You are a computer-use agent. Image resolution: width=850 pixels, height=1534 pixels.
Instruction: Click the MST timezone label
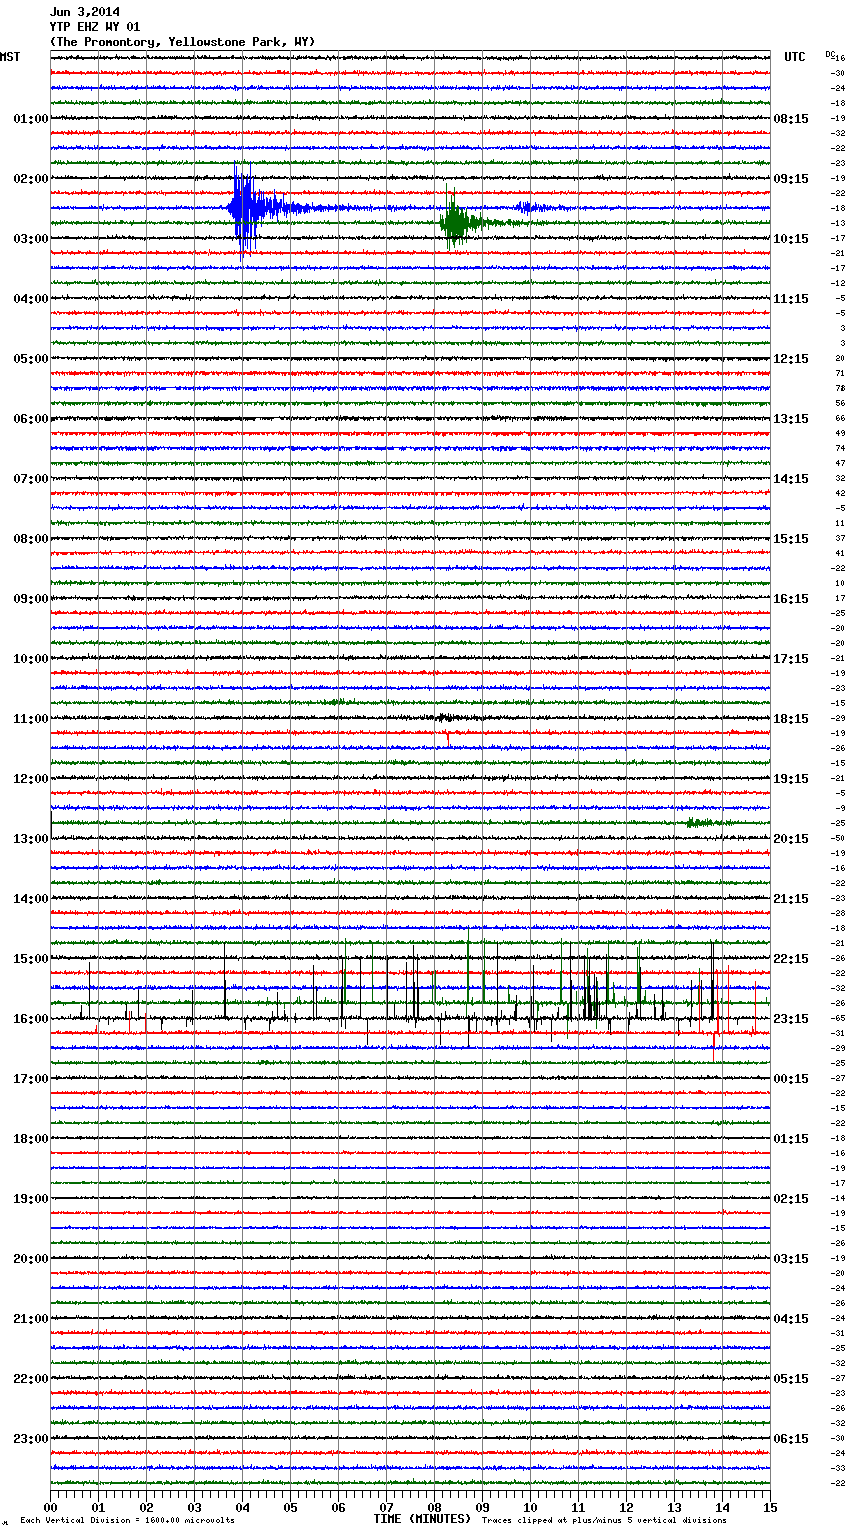pyautogui.click(x=10, y=57)
